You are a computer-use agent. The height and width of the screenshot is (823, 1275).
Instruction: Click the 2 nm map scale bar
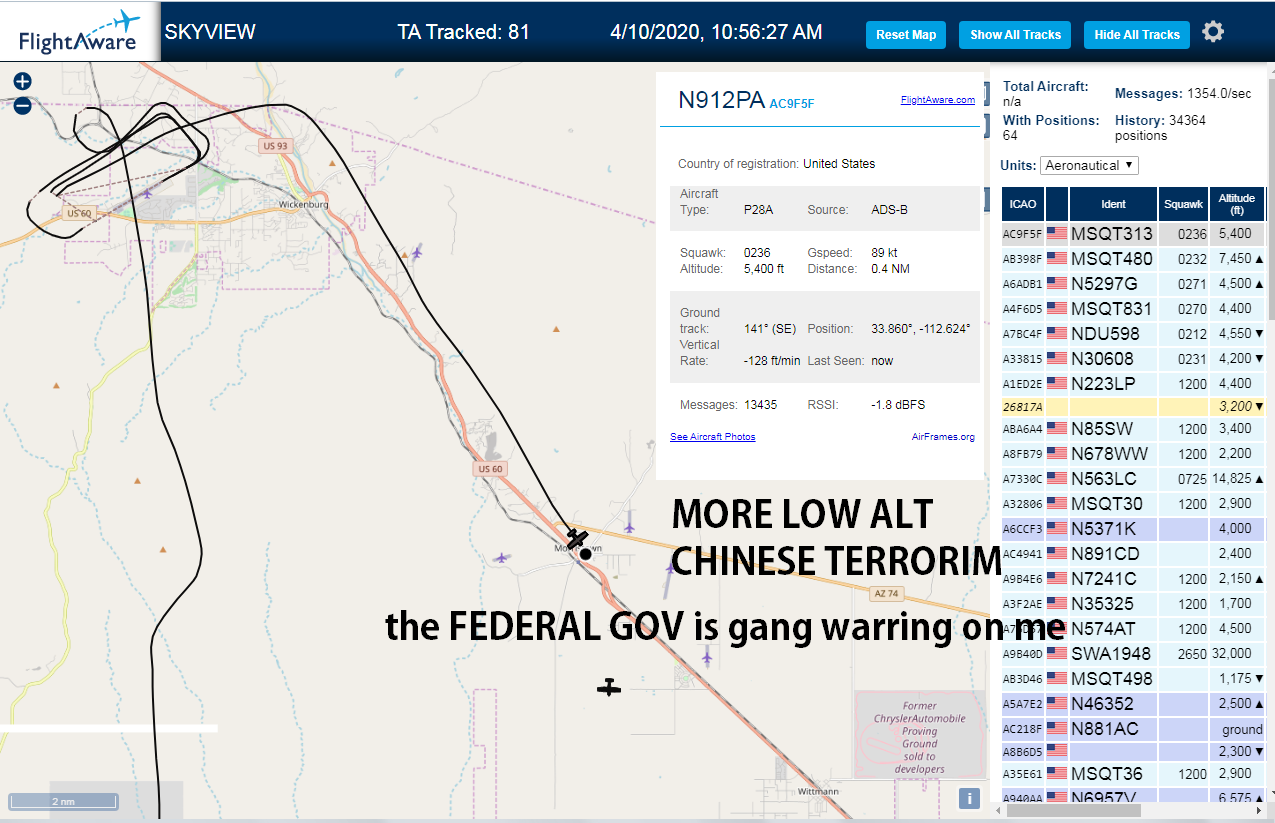click(x=63, y=802)
